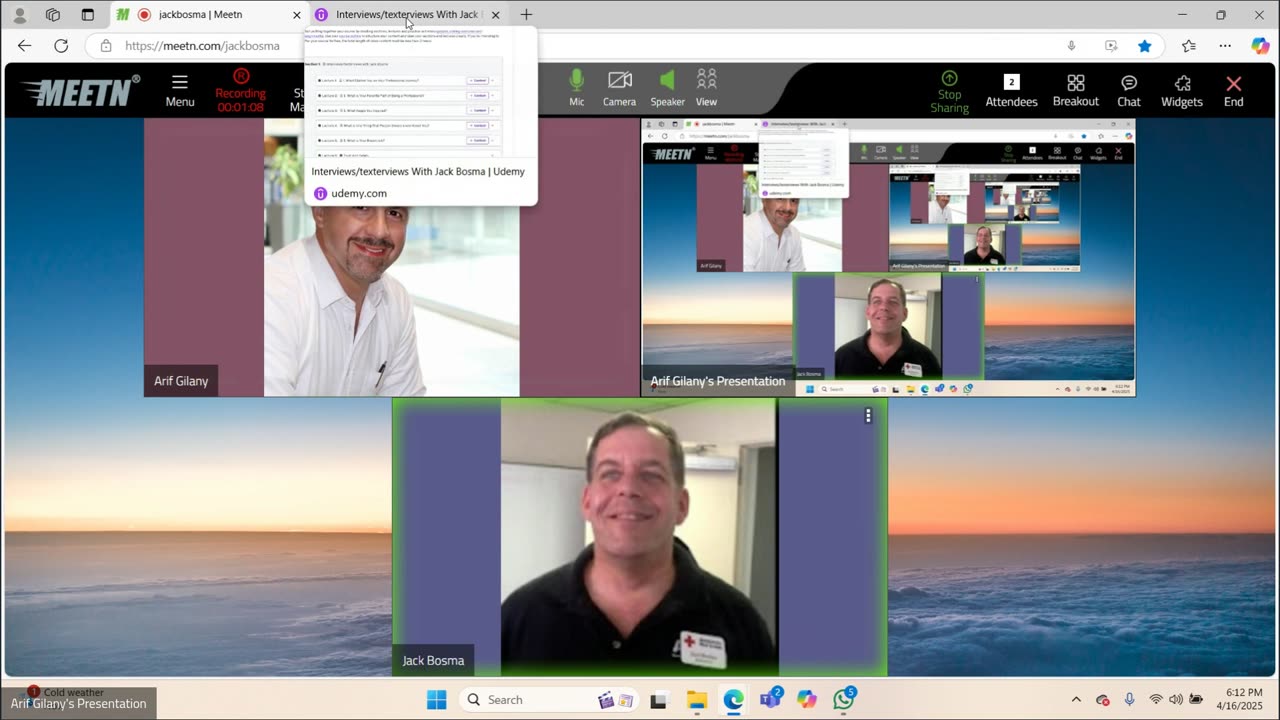Open volume control in tray

pyautogui.click(x=1175, y=700)
